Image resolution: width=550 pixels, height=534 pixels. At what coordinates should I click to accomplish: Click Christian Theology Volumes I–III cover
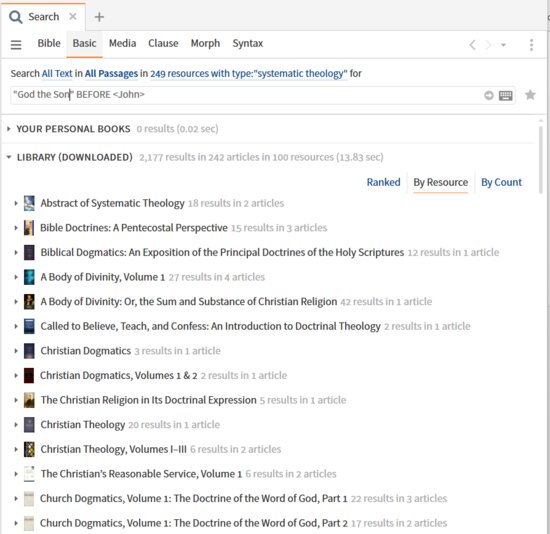pos(29,449)
